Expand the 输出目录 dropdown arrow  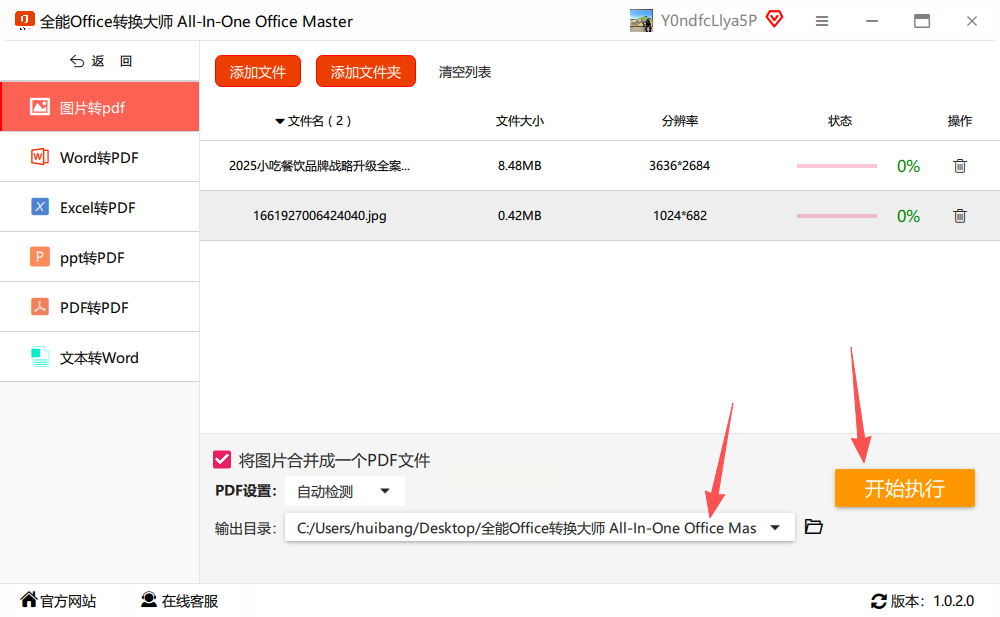point(775,528)
